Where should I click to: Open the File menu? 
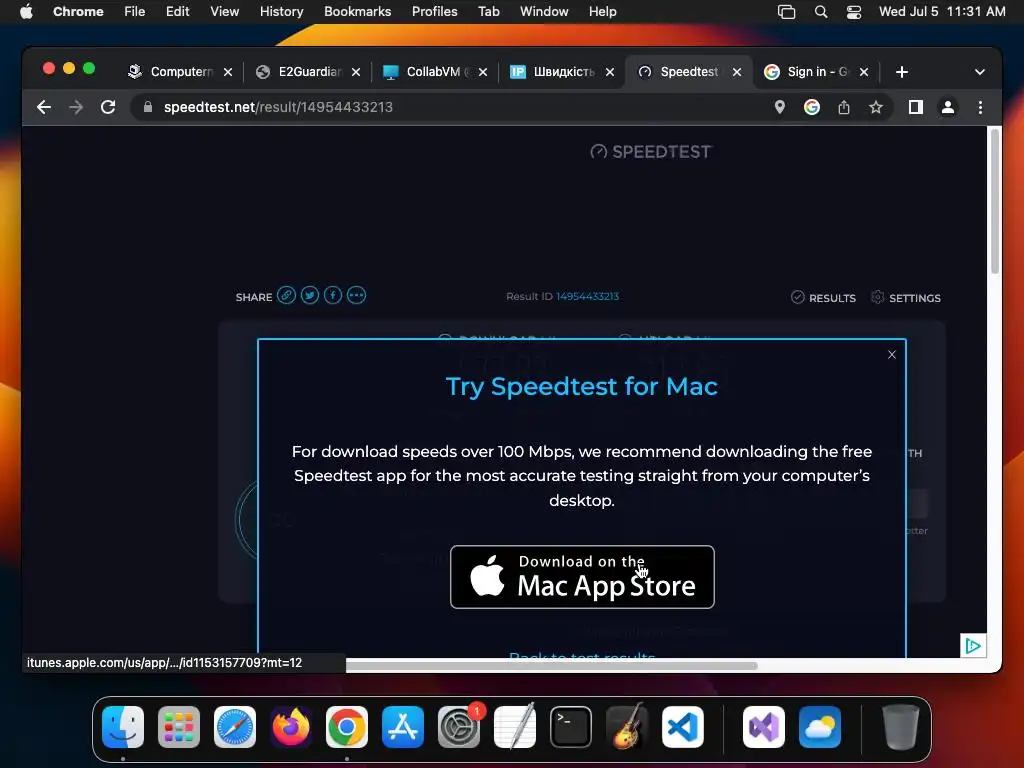tap(135, 12)
